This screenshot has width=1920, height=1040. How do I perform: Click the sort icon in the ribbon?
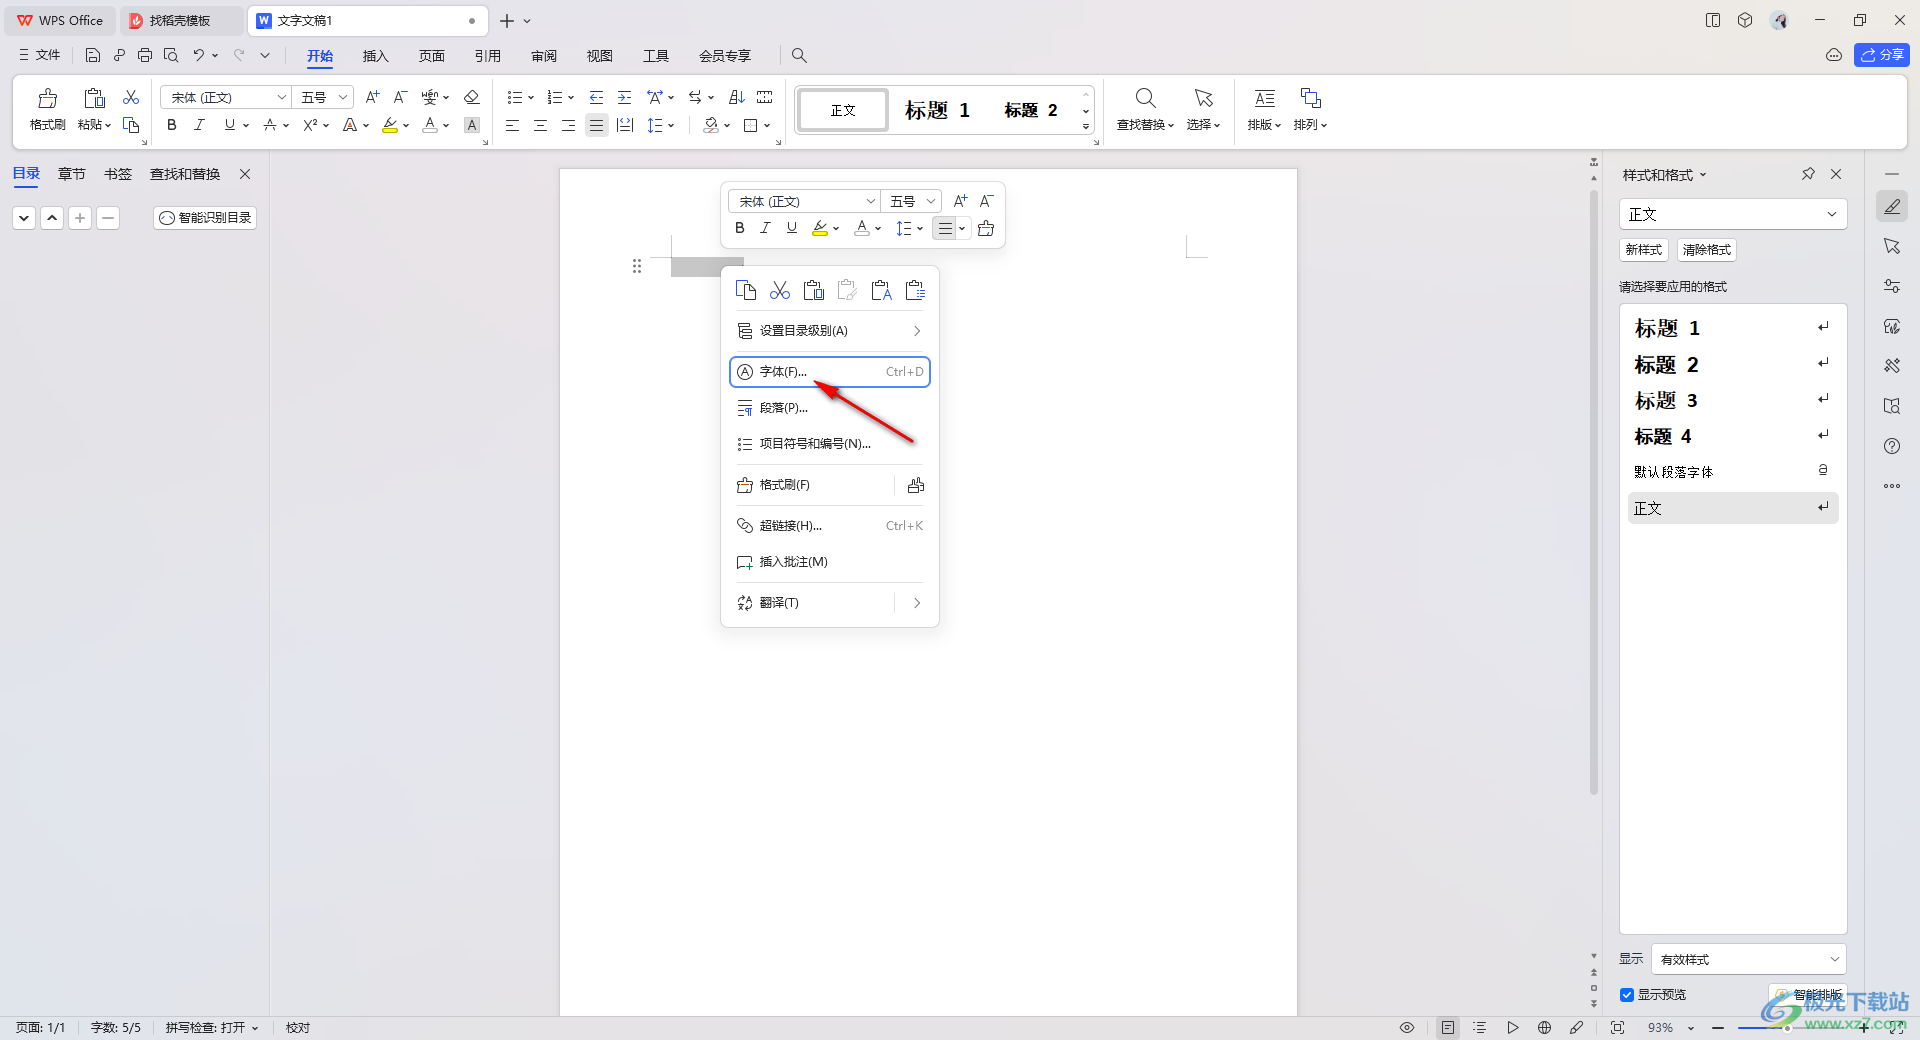737,97
